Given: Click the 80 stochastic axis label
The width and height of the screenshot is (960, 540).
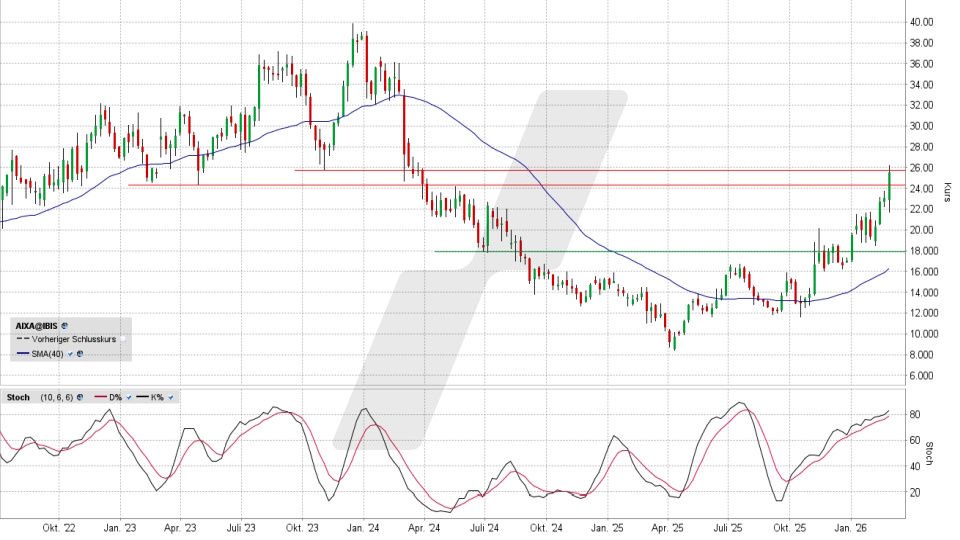Looking at the screenshot, I should pos(915,414).
